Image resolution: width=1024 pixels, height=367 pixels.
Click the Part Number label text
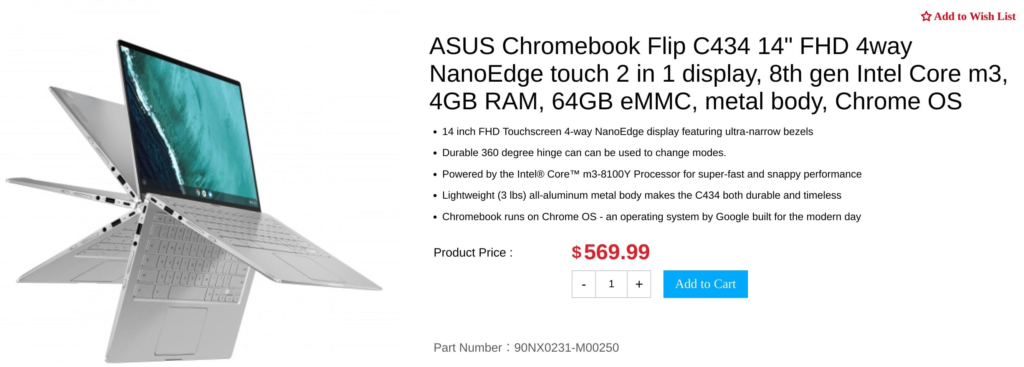[x=467, y=347]
